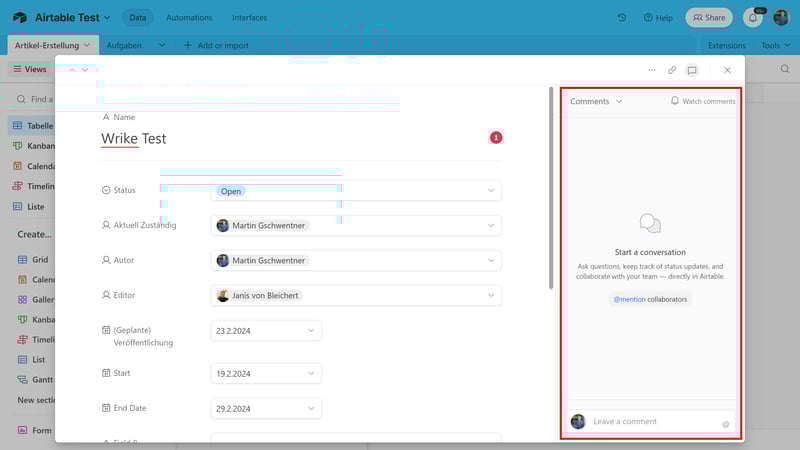Expand the Artikel-Erstellung table tab menu
The image size is (800, 450).
click(86, 45)
